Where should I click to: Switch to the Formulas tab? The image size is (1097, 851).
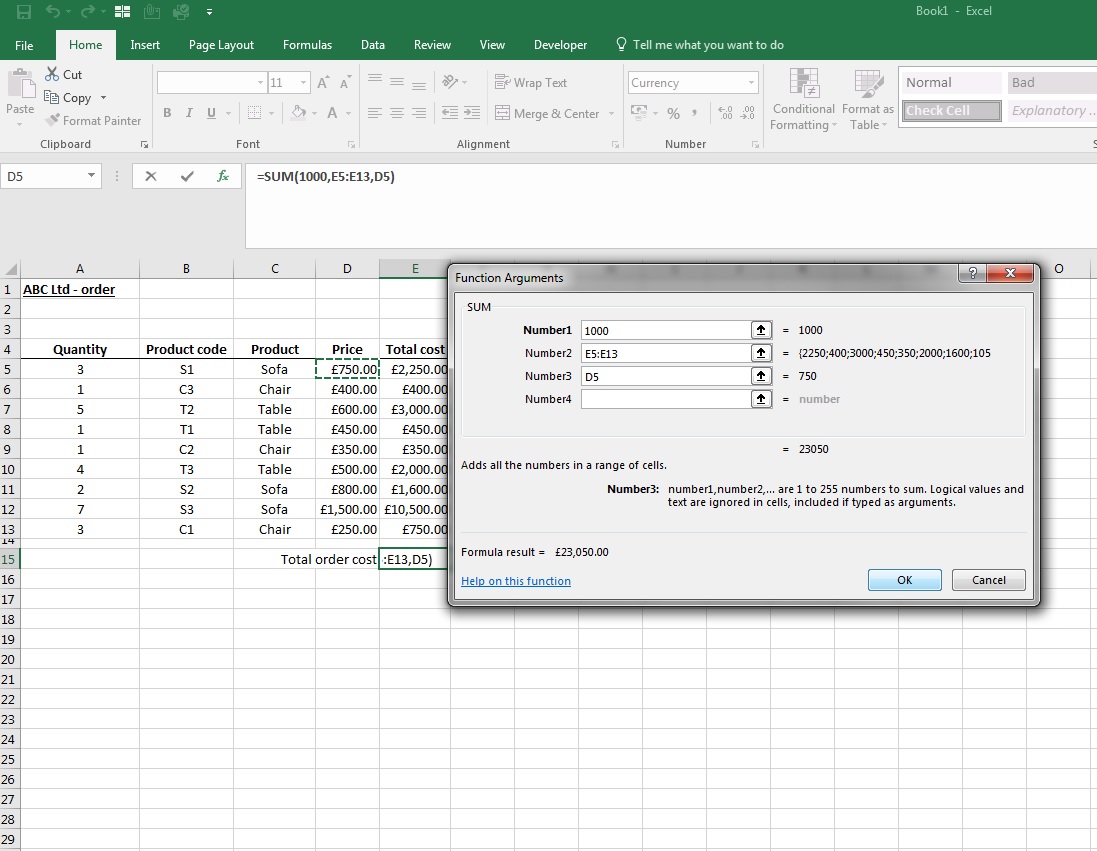307,45
